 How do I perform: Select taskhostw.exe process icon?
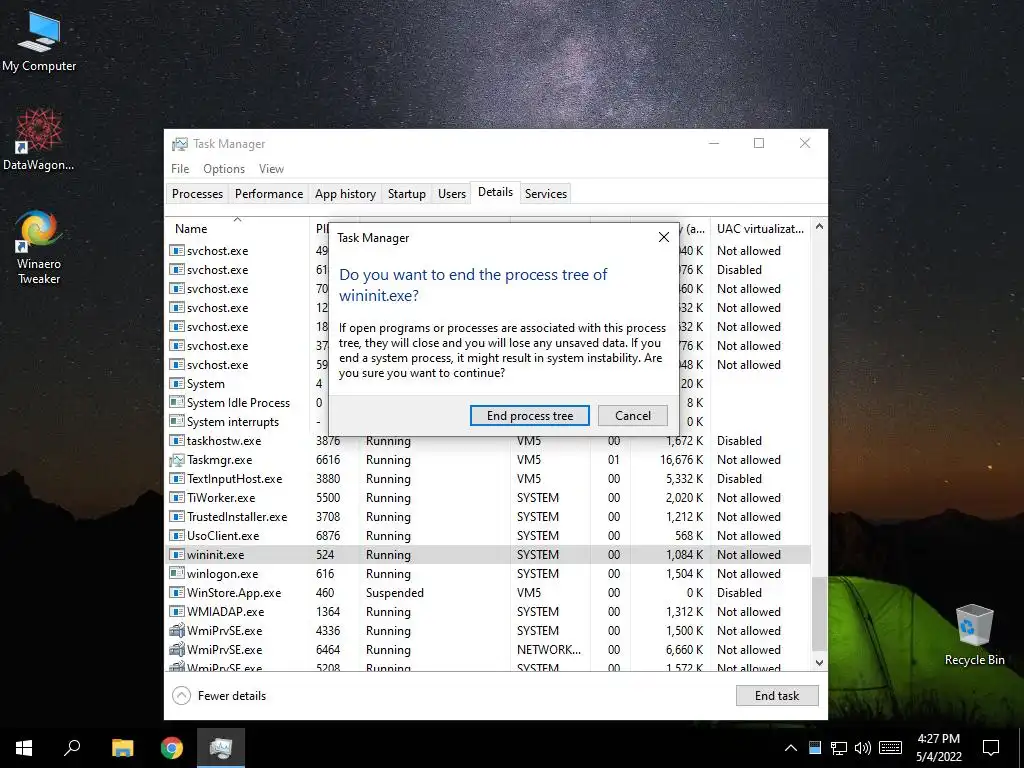(176, 441)
